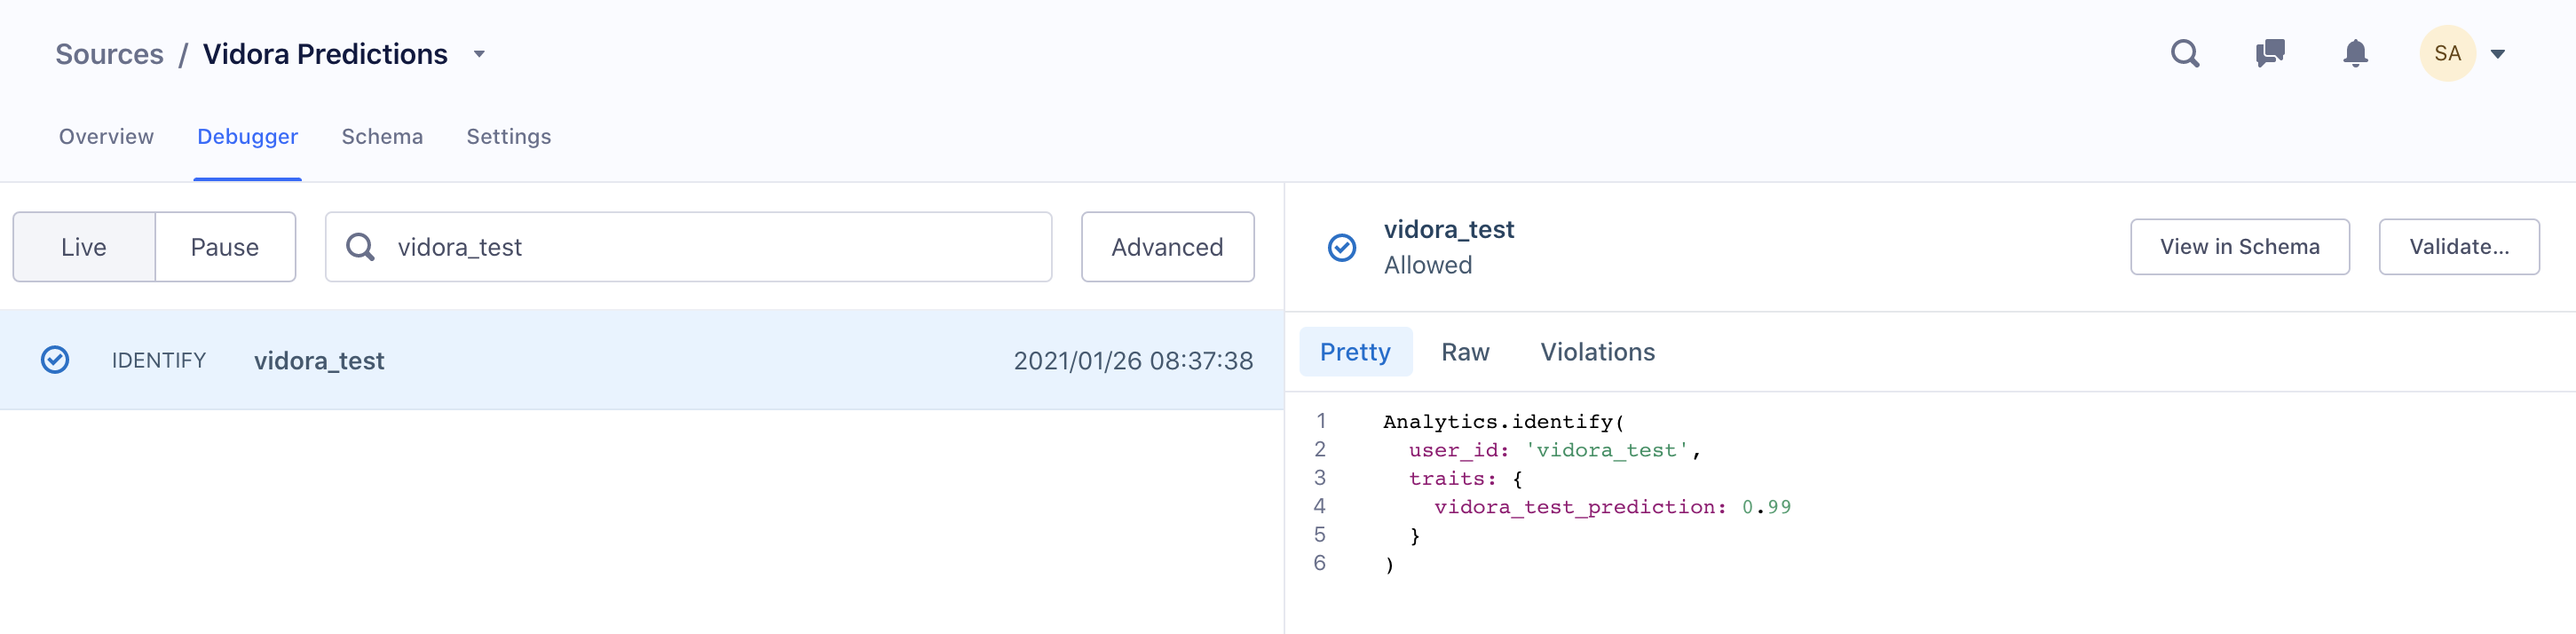The image size is (2576, 634).
Task: Click the check icon on IDENTIFY row
Action: tap(55, 360)
